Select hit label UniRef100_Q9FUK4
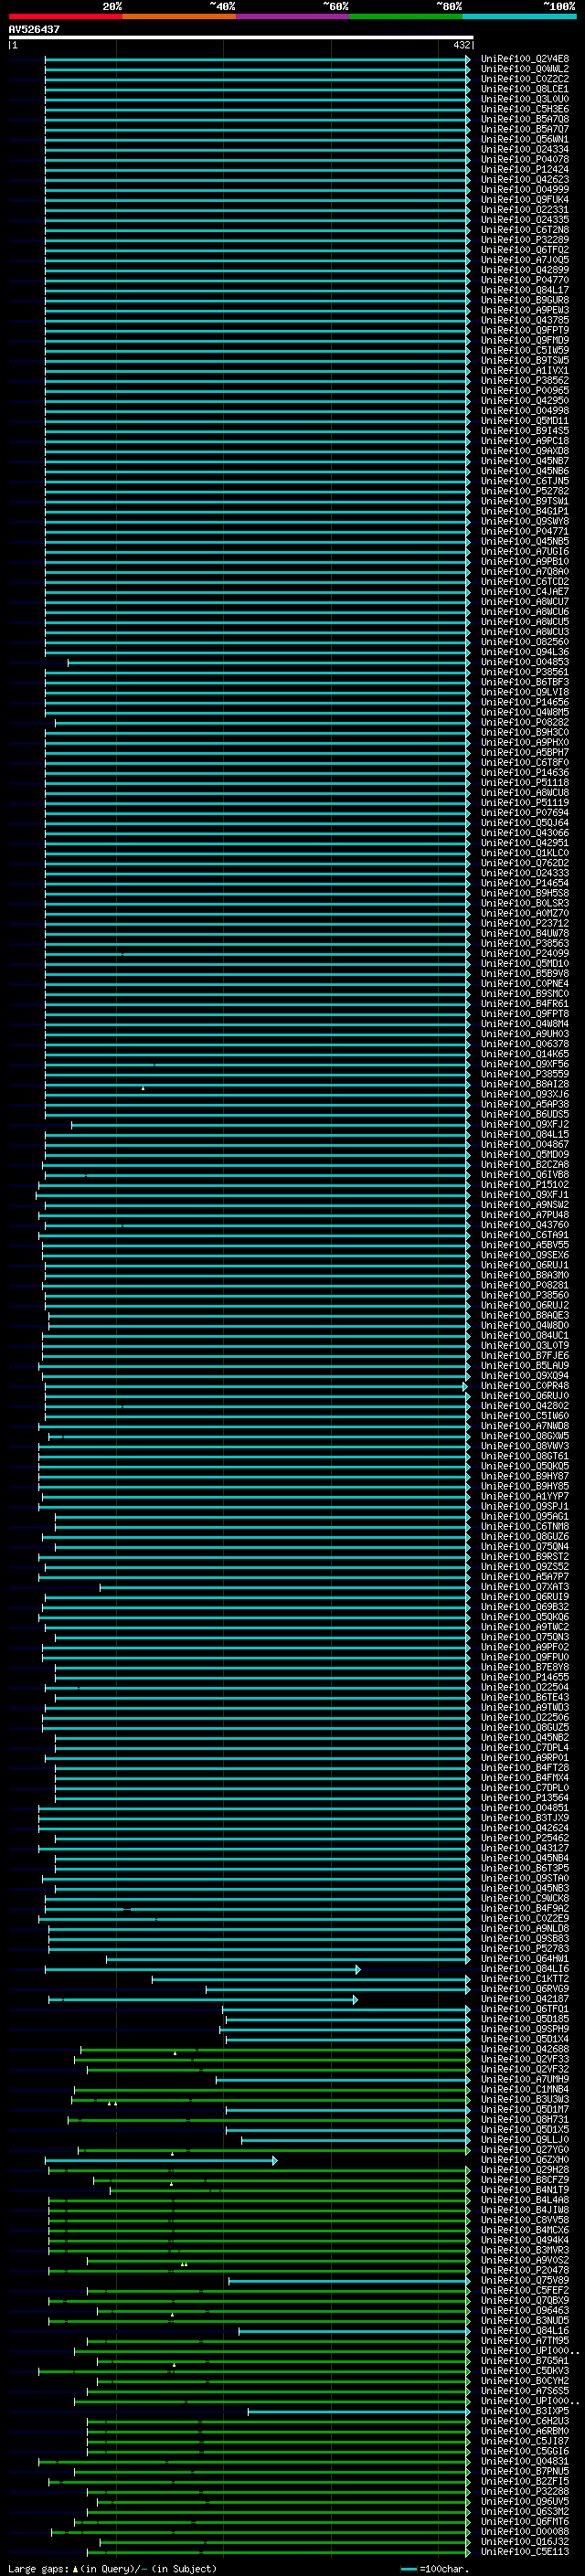This screenshot has height=2576, width=585. pos(525,200)
